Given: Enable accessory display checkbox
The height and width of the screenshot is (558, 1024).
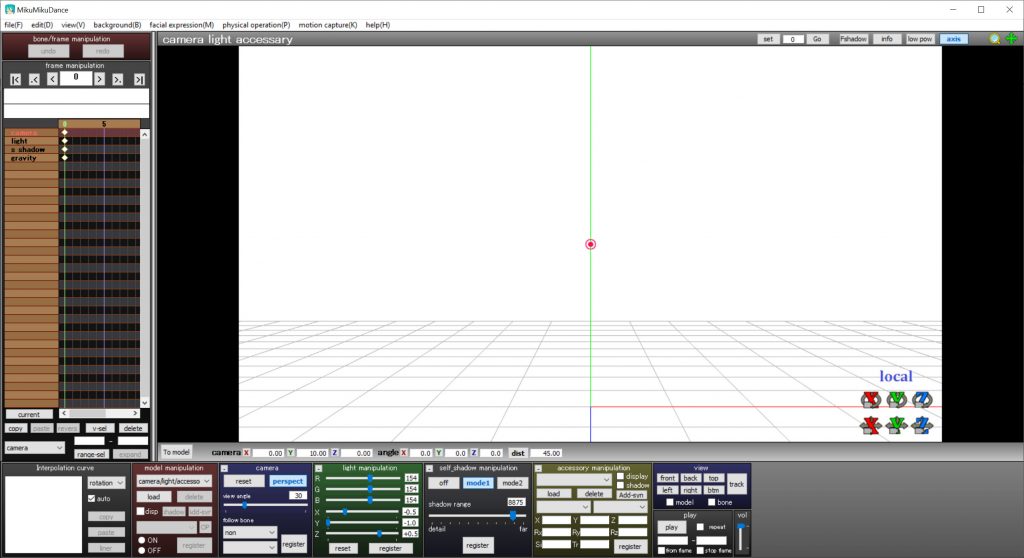Looking at the screenshot, I should (x=620, y=476).
